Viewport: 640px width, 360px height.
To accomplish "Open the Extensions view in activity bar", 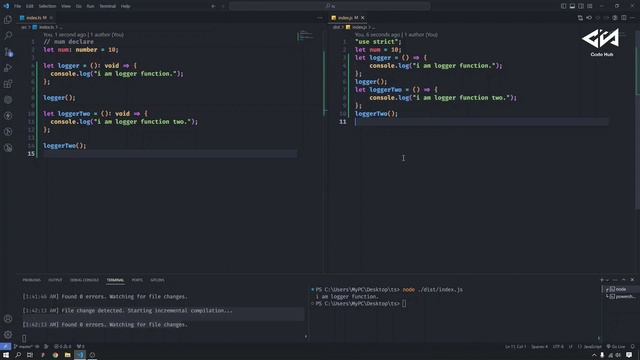I will pyautogui.click(x=8, y=84).
